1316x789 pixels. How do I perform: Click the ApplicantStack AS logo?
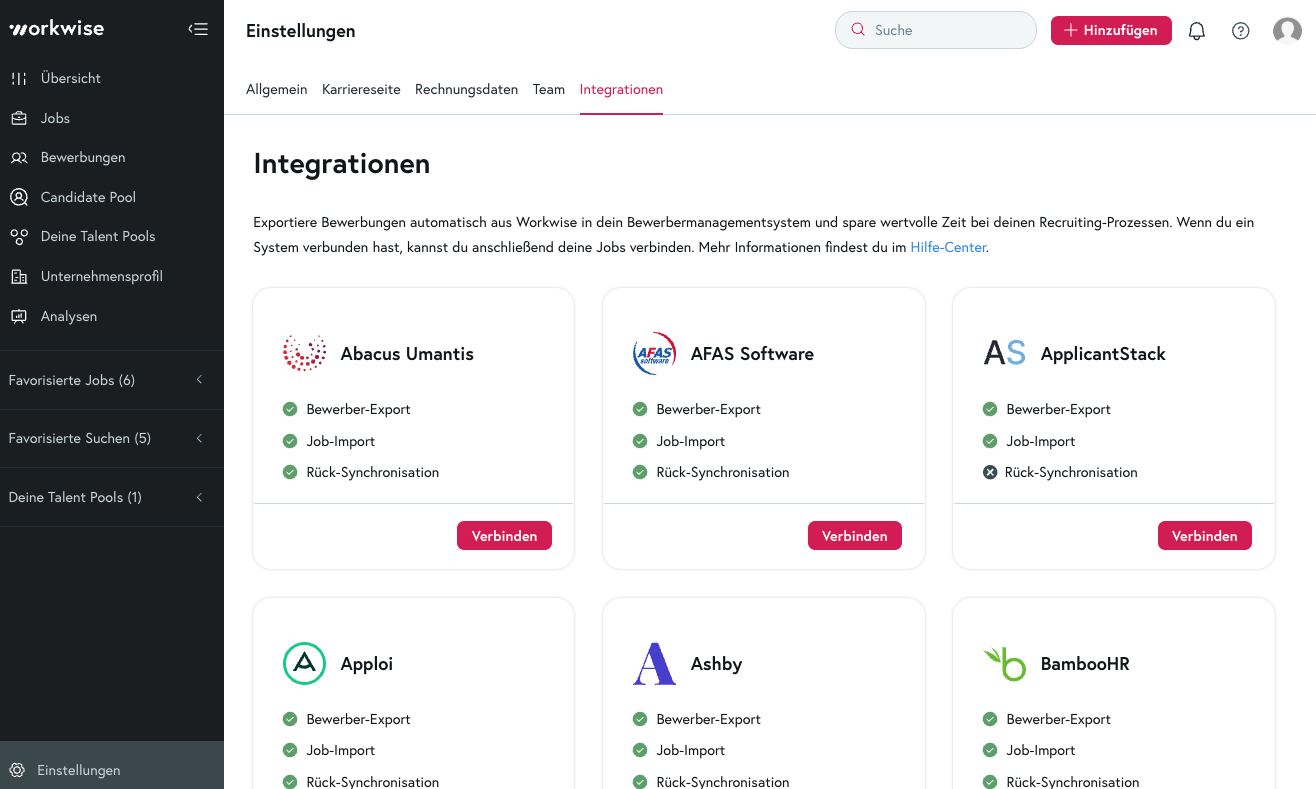(x=1004, y=353)
